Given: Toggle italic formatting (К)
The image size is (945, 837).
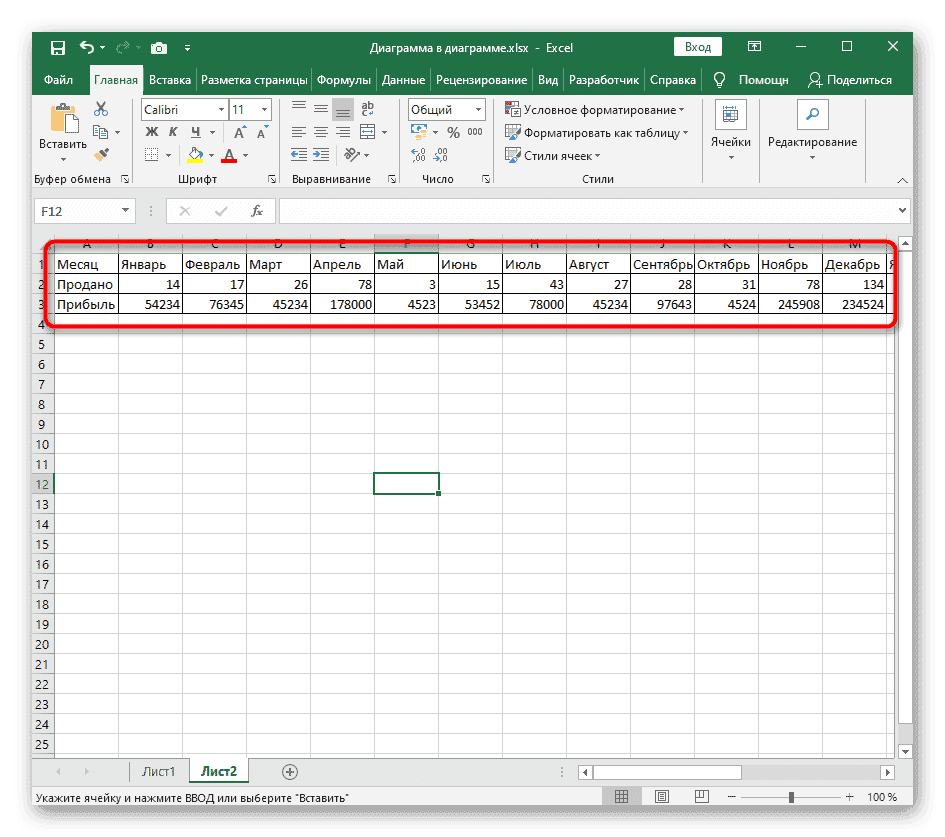Looking at the screenshot, I should coord(172,132).
